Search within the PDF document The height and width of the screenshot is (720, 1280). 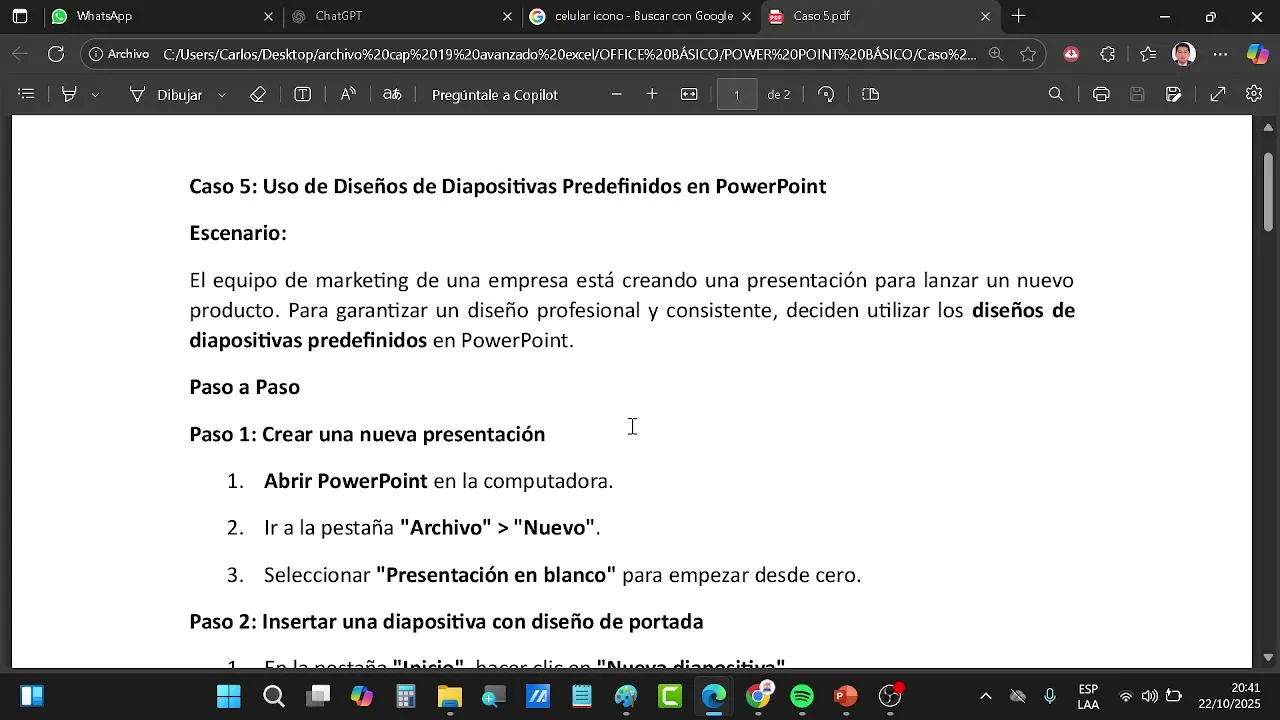click(x=1056, y=94)
